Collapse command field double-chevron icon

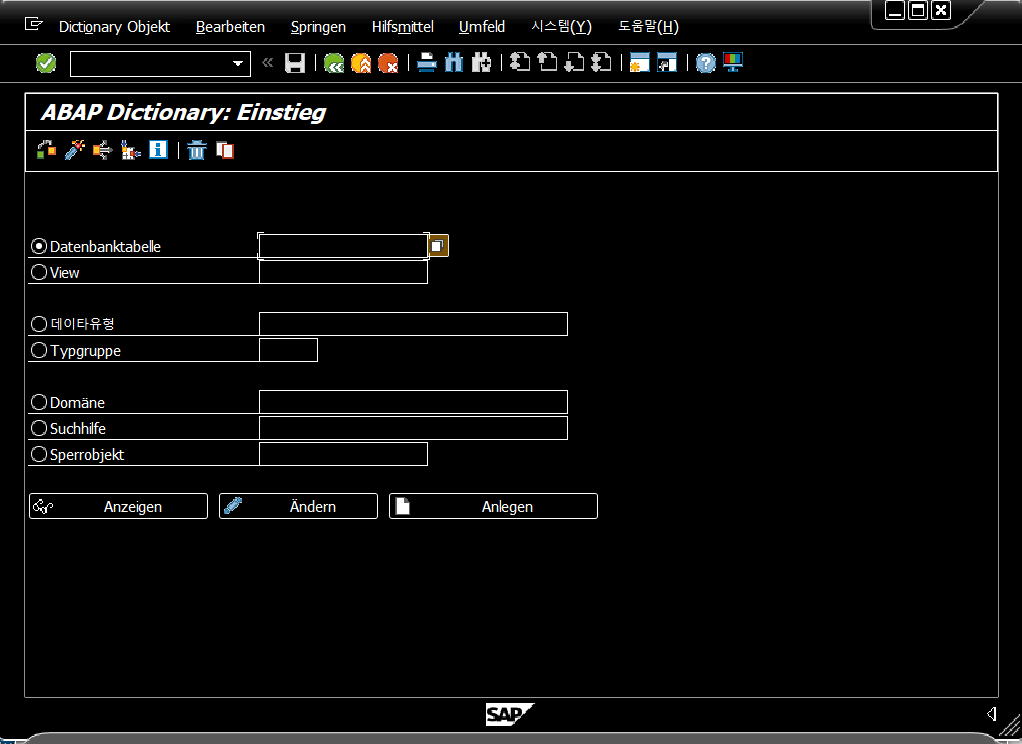point(267,63)
